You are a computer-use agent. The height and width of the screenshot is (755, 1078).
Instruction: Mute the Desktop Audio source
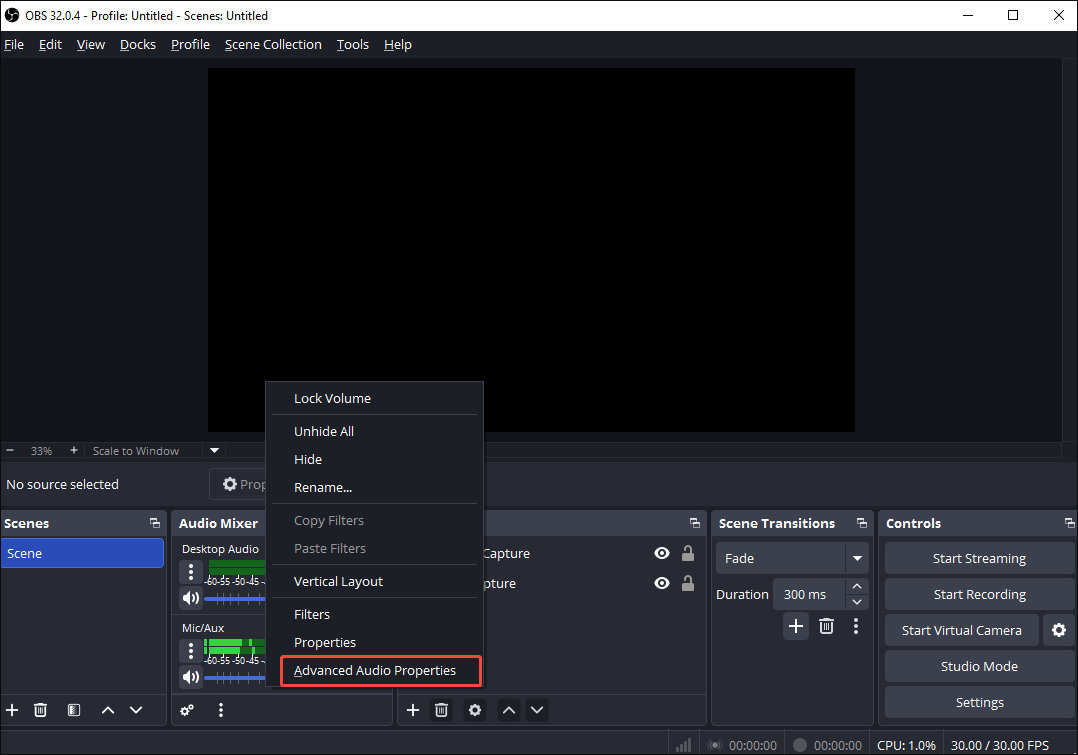[x=190, y=597]
